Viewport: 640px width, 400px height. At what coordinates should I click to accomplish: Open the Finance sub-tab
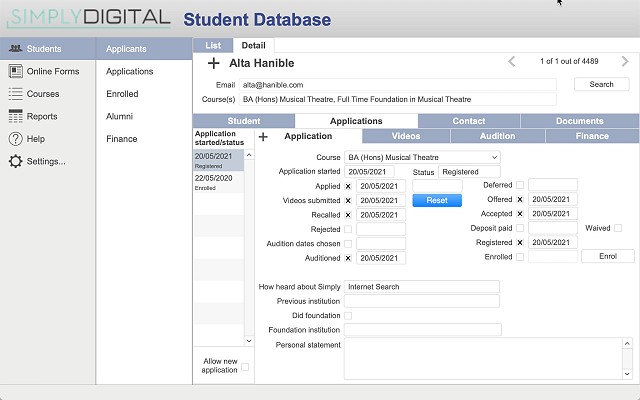click(592, 136)
